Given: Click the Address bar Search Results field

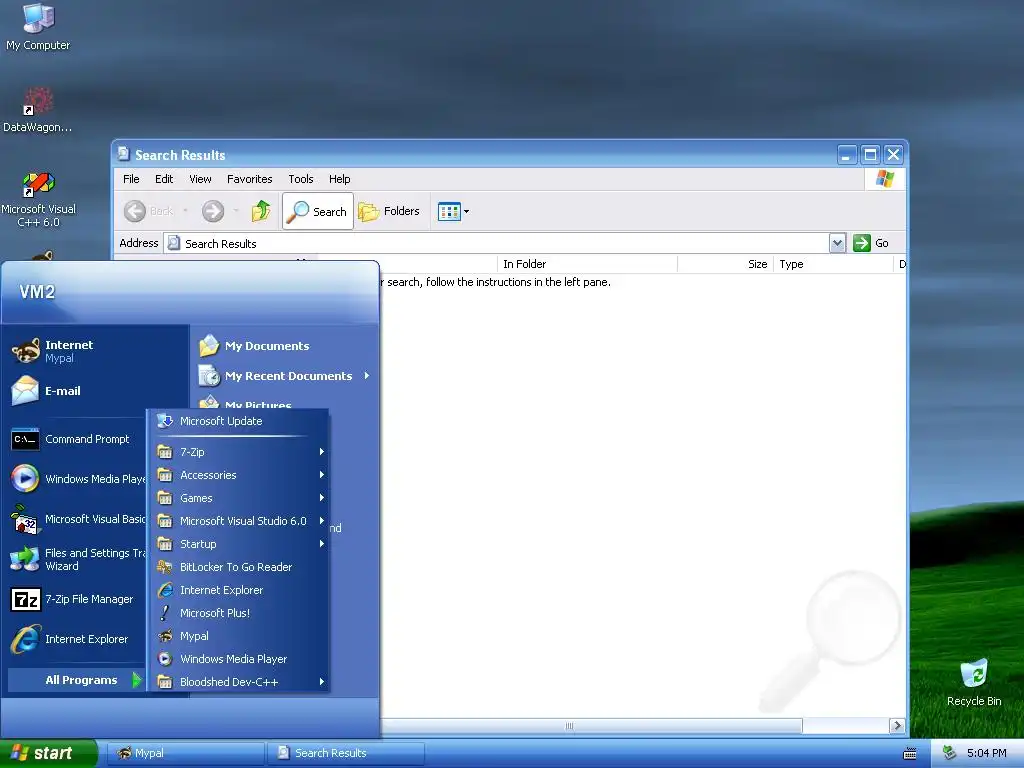Looking at the screenshot, I should 496,243.
